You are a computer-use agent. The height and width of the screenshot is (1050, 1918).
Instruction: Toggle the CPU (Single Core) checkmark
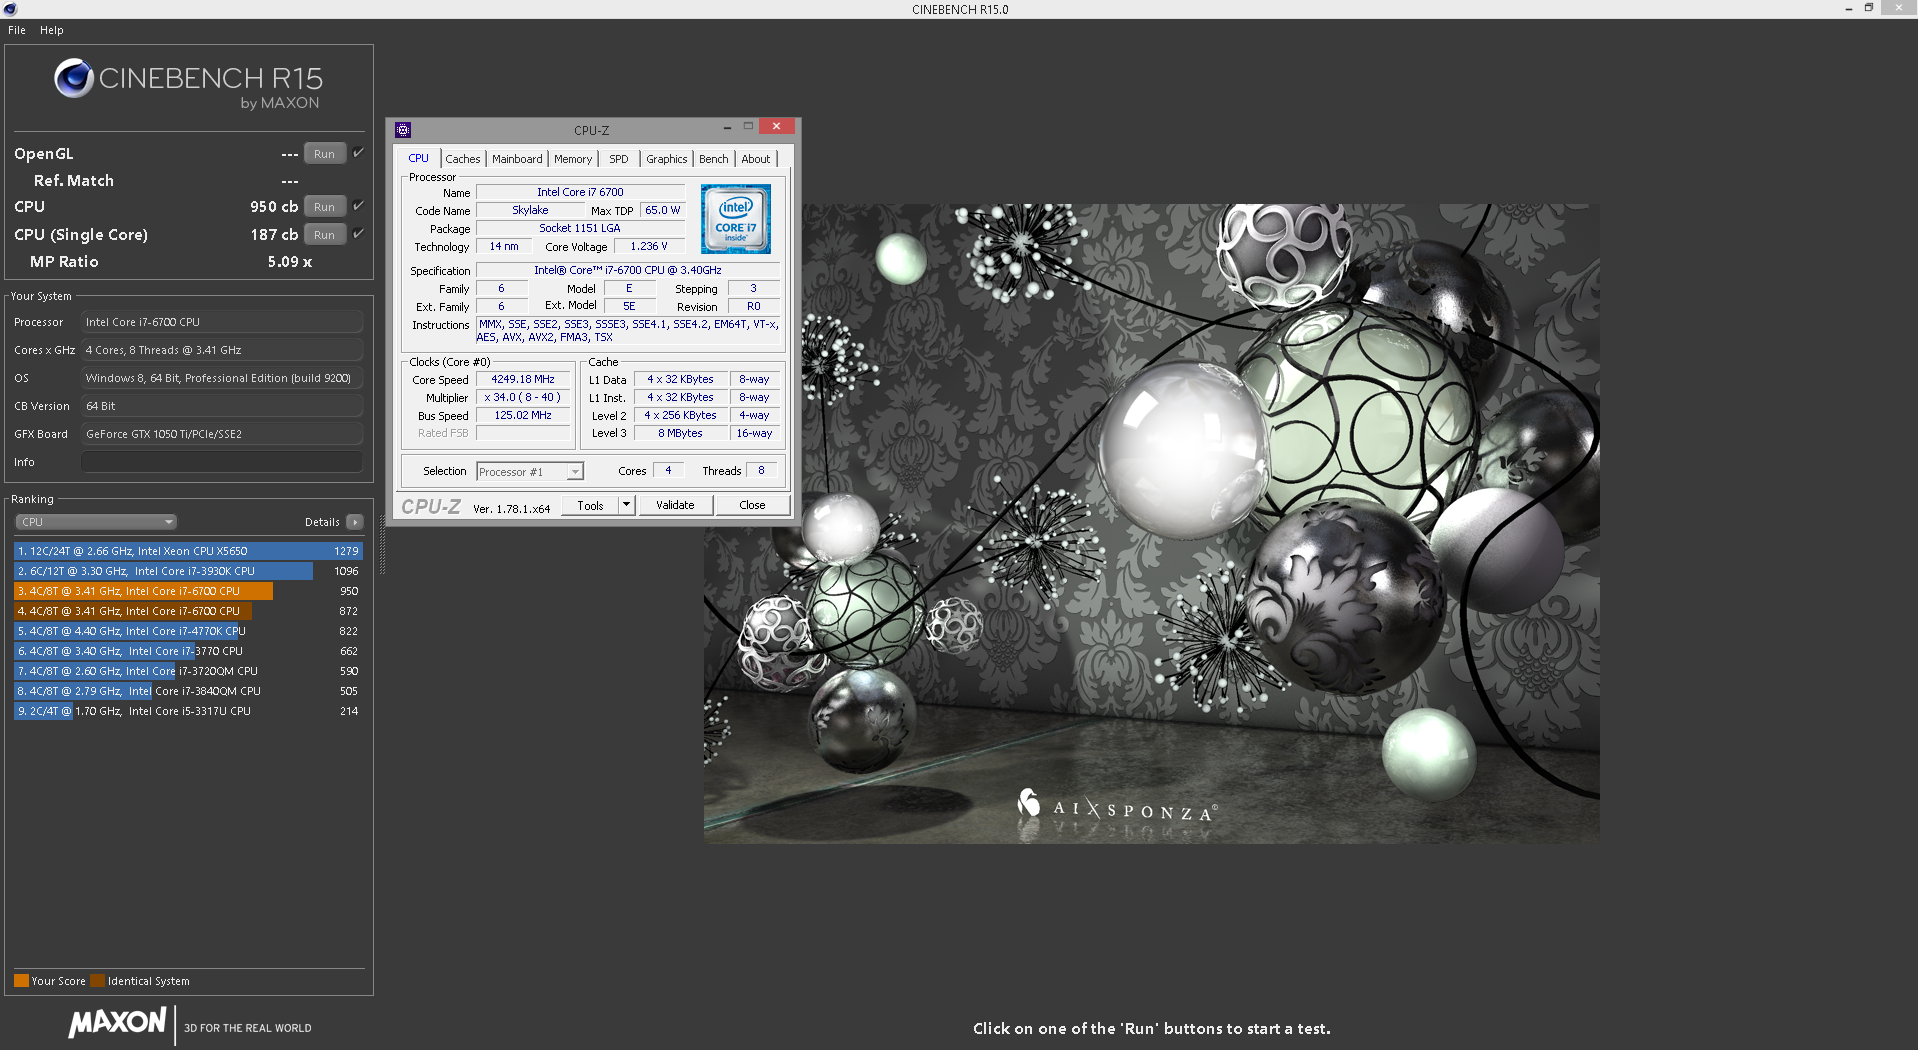[x=358, y=234]
